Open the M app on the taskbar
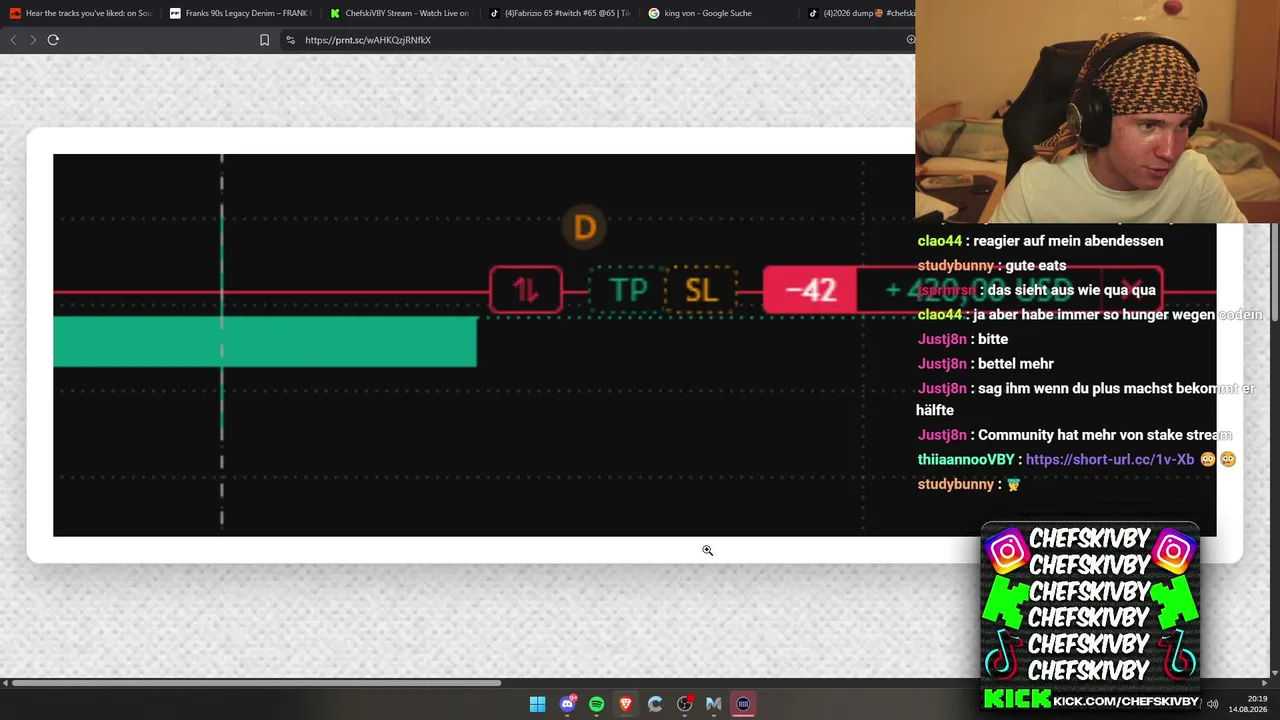Image resolution: width=1280 pixels, height=720 pixels. pos(714,704)
